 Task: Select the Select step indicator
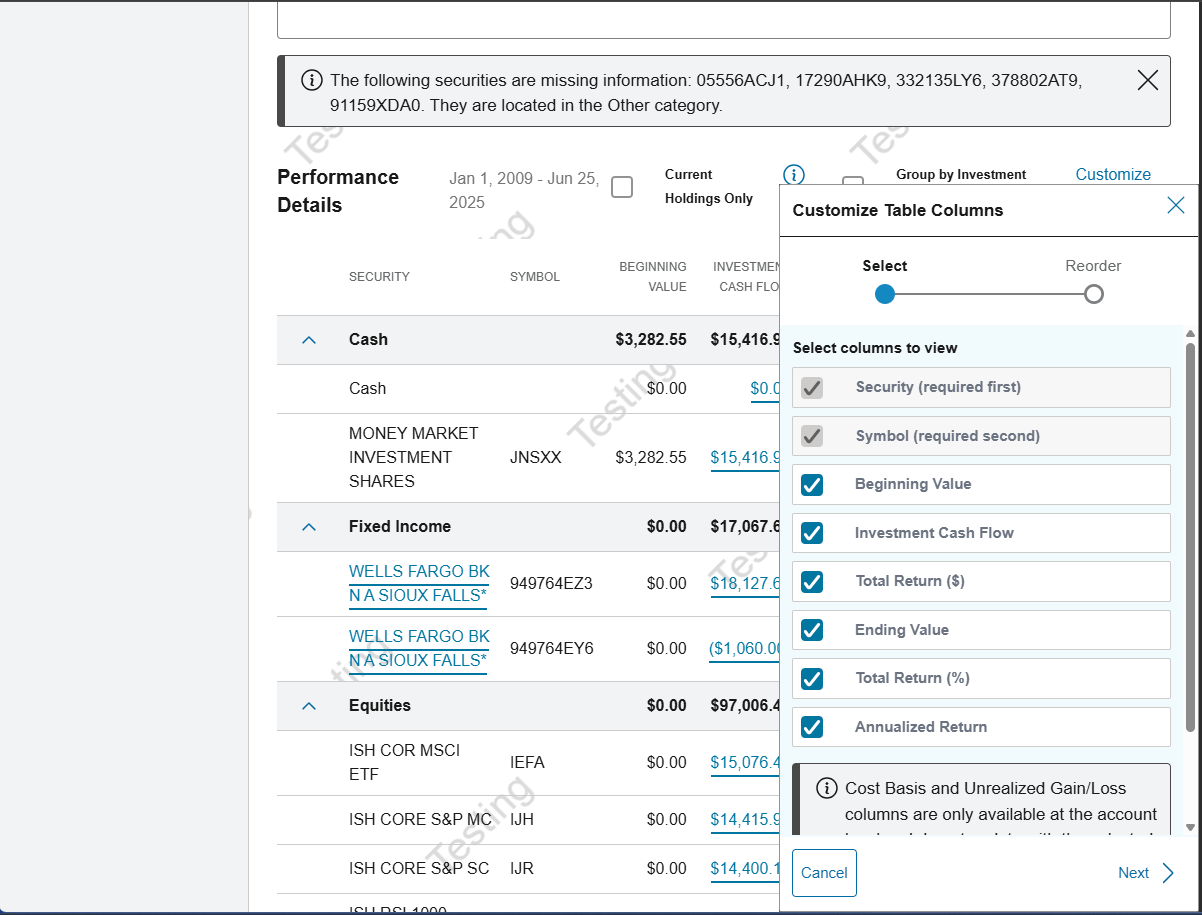884,294
